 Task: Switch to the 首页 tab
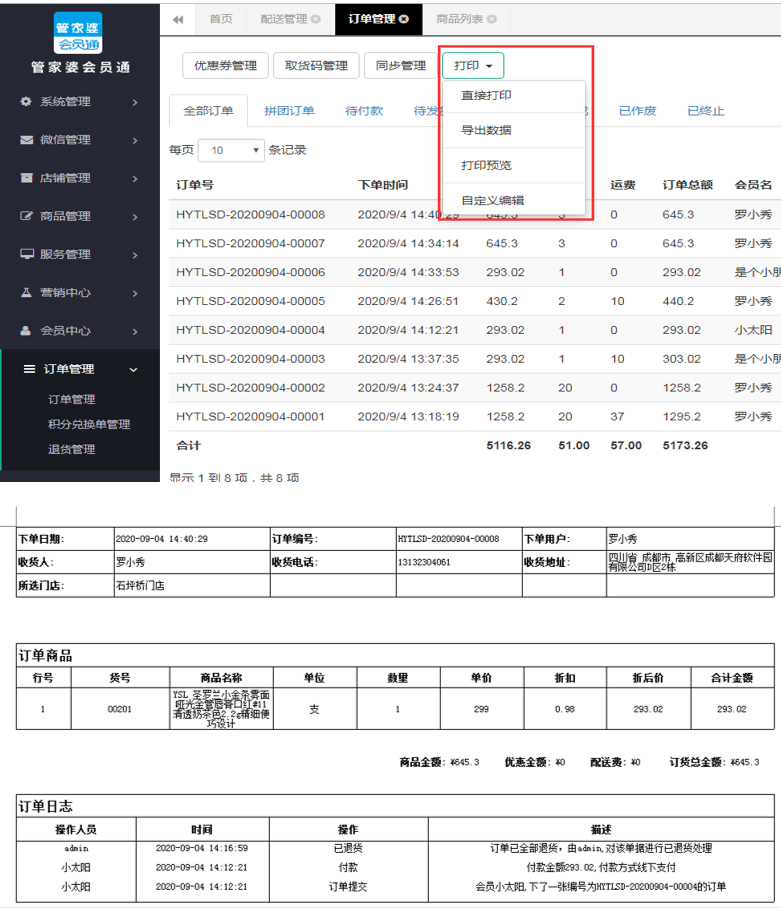tap(221, 19)
